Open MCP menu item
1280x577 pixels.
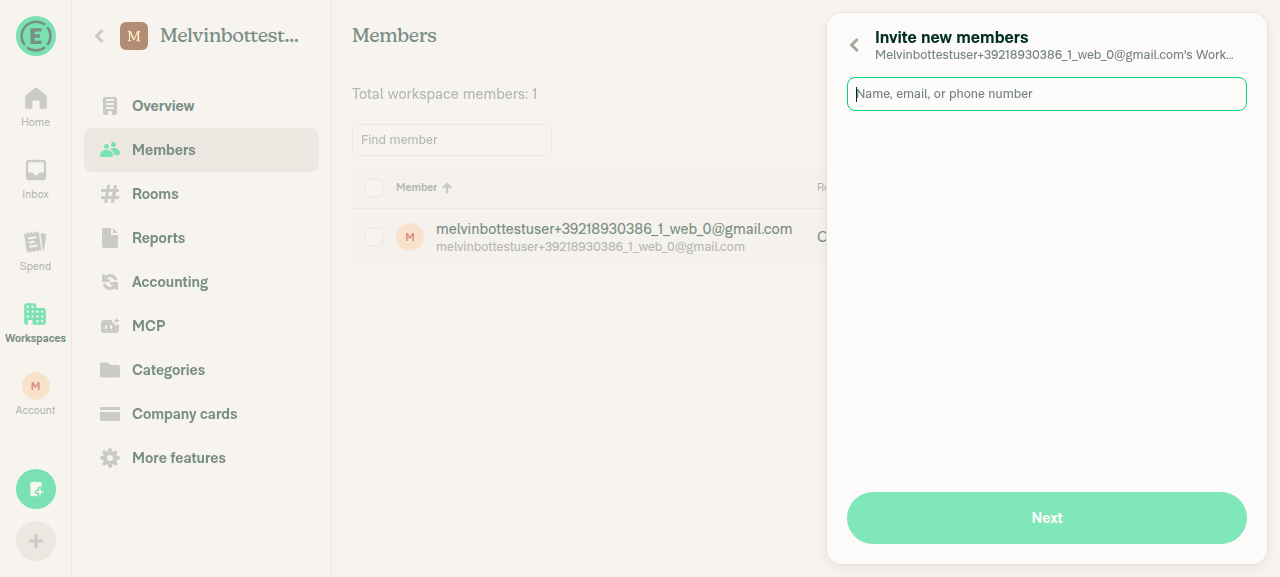[x=201, y=326]
